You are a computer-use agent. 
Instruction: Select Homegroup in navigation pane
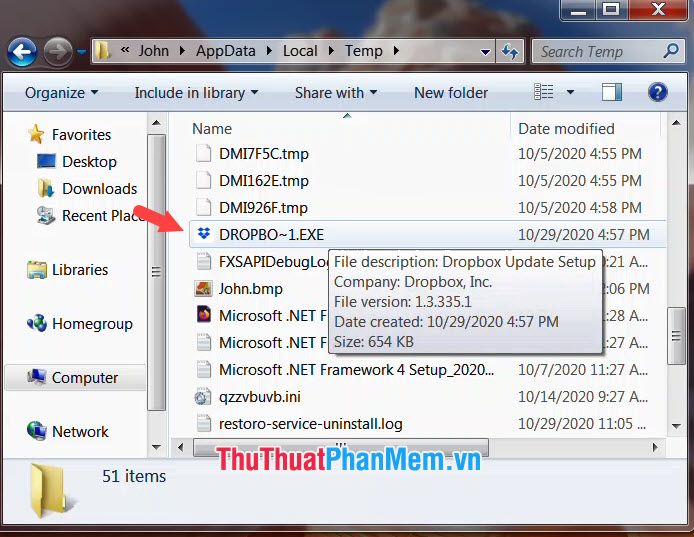pos(92,324)
